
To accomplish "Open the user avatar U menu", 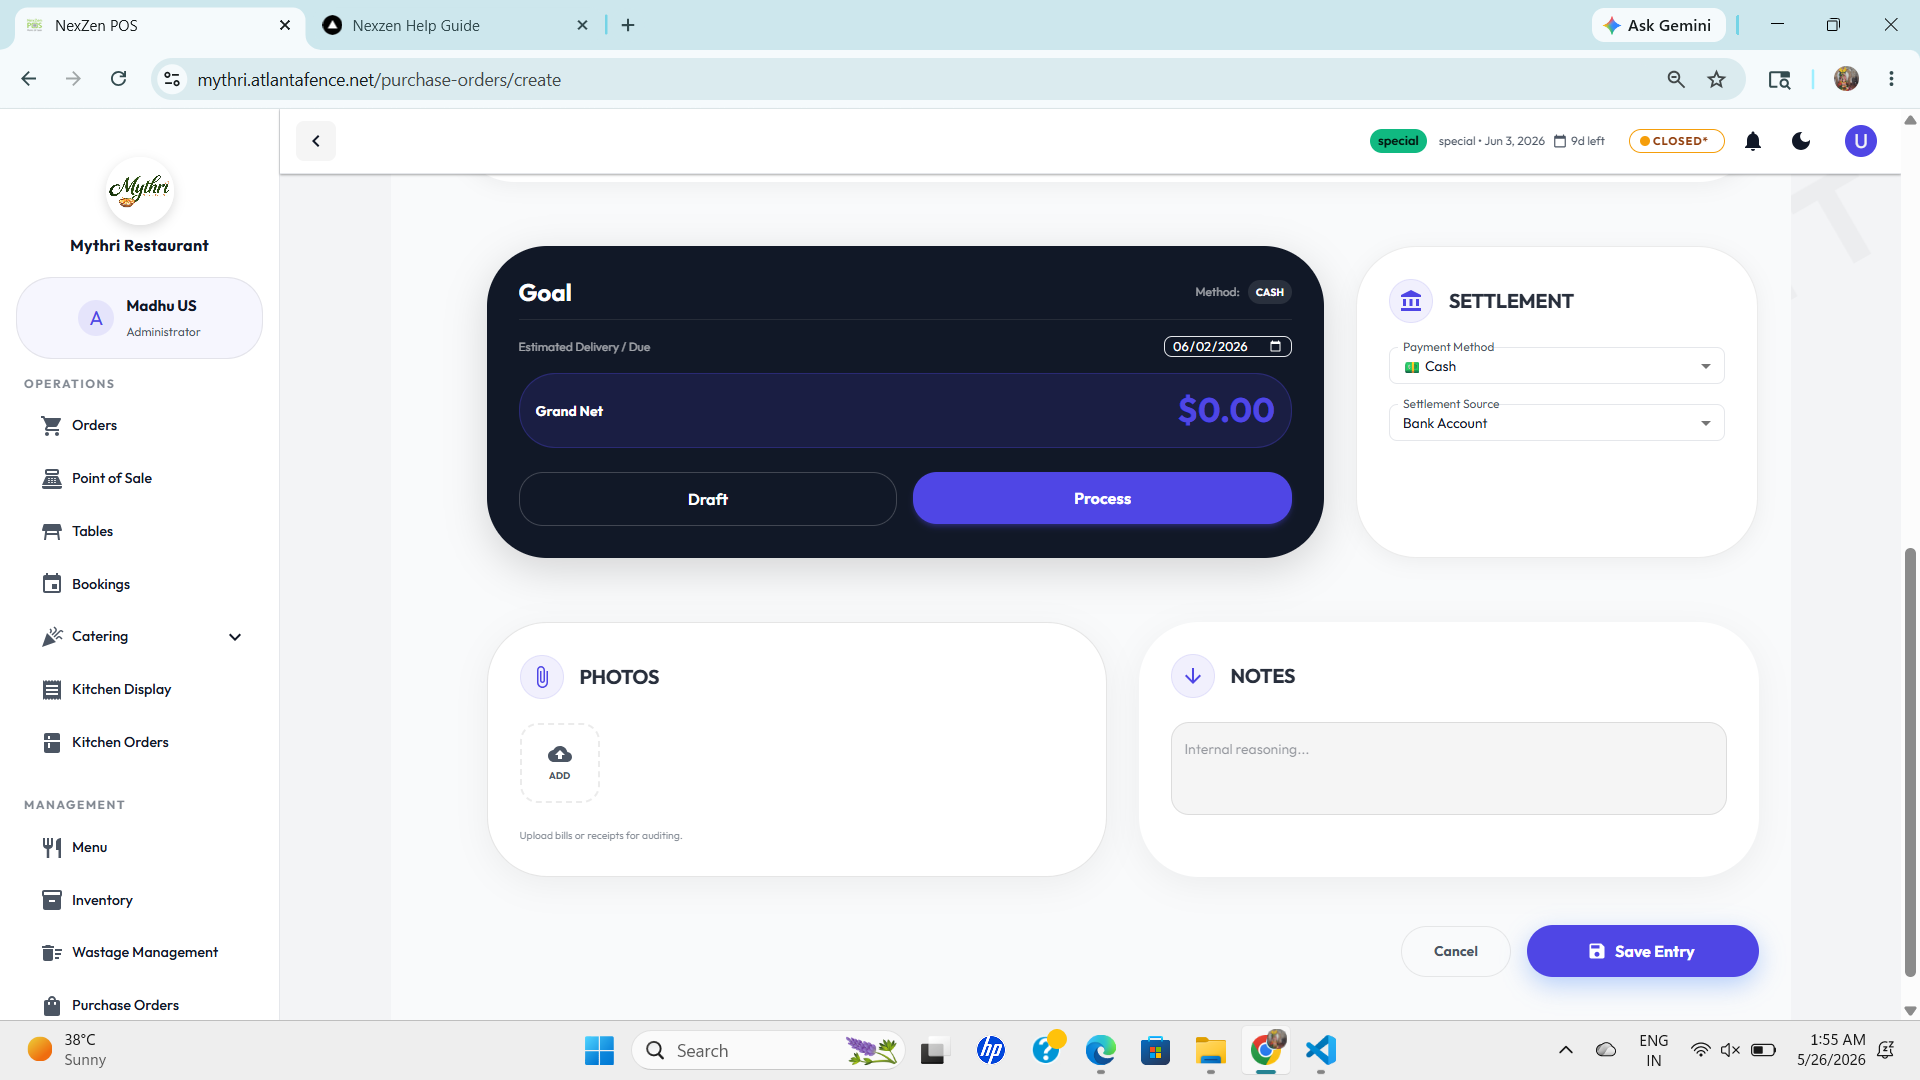I will point(1860,141).
